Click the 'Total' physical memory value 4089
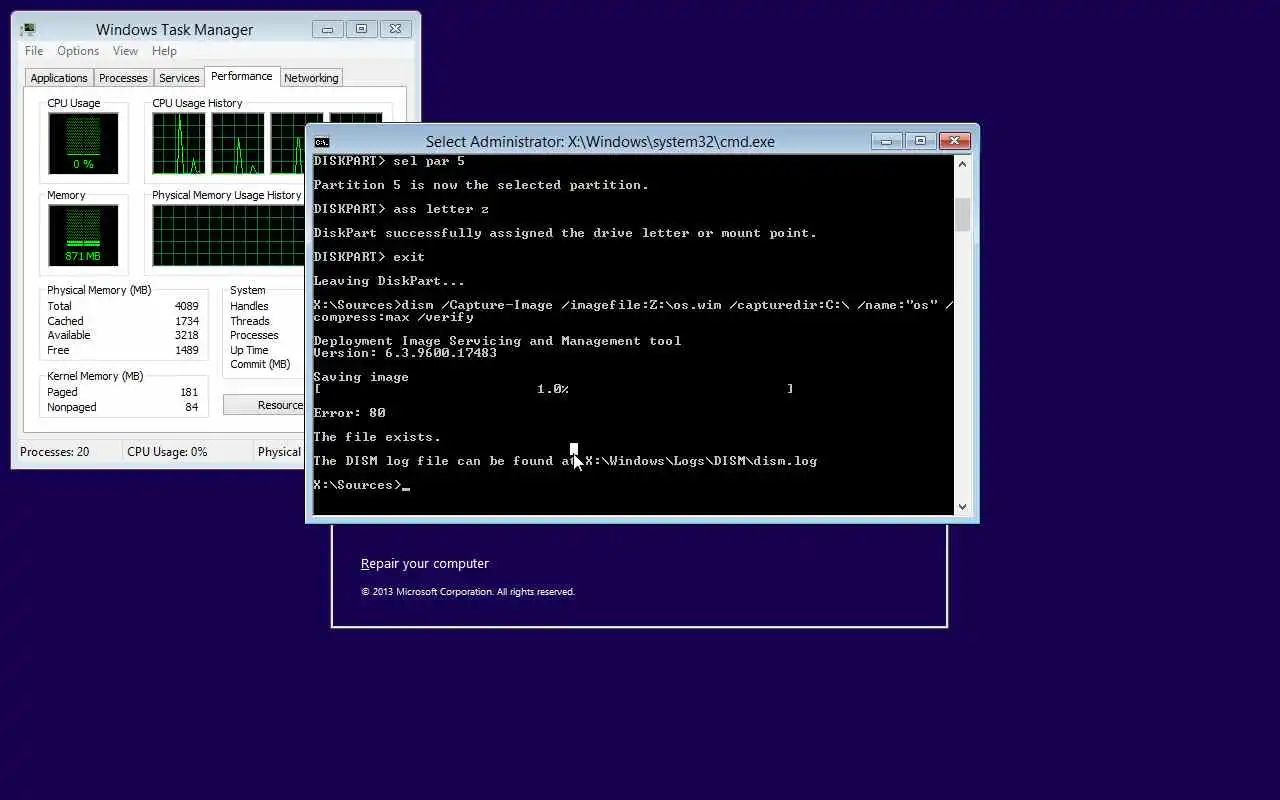The height and width of the screenshot is (800, 1280). point(187,306)
